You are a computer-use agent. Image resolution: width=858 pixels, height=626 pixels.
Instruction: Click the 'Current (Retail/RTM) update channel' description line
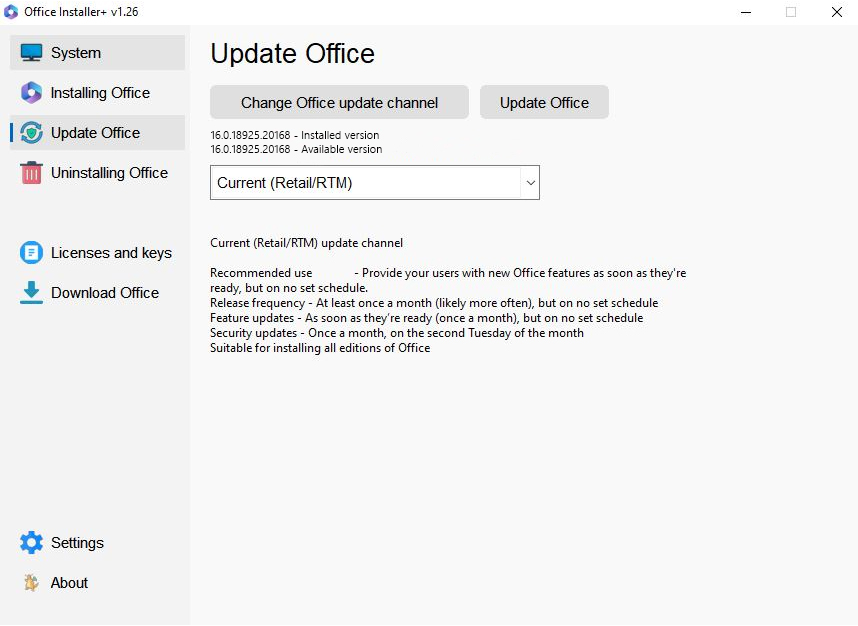pos(306,243)
